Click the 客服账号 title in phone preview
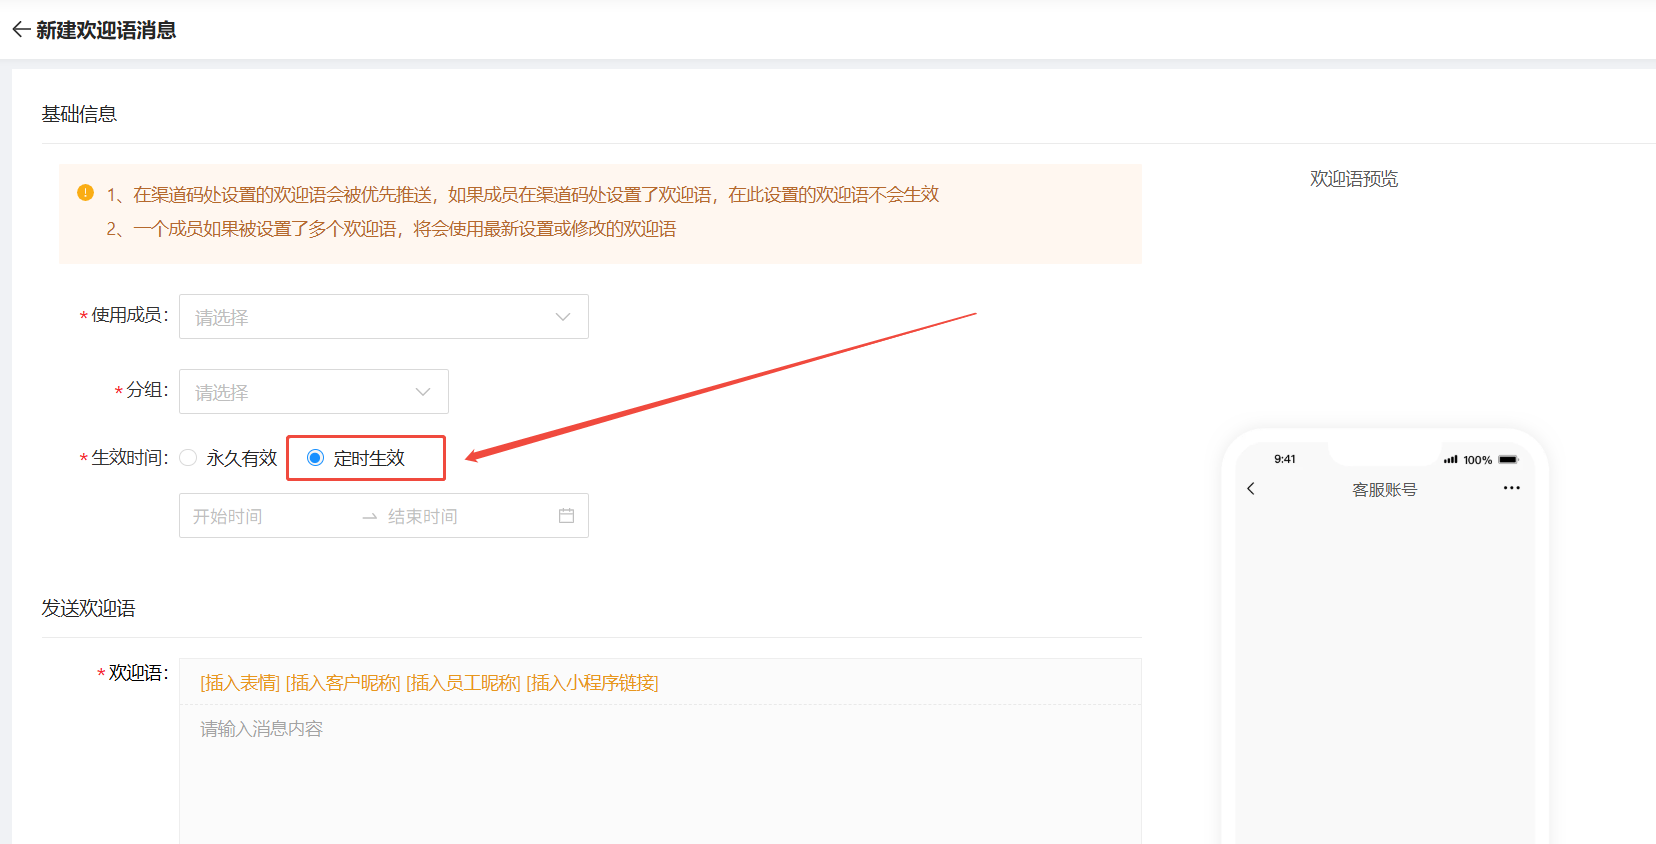 [1384, 490]
